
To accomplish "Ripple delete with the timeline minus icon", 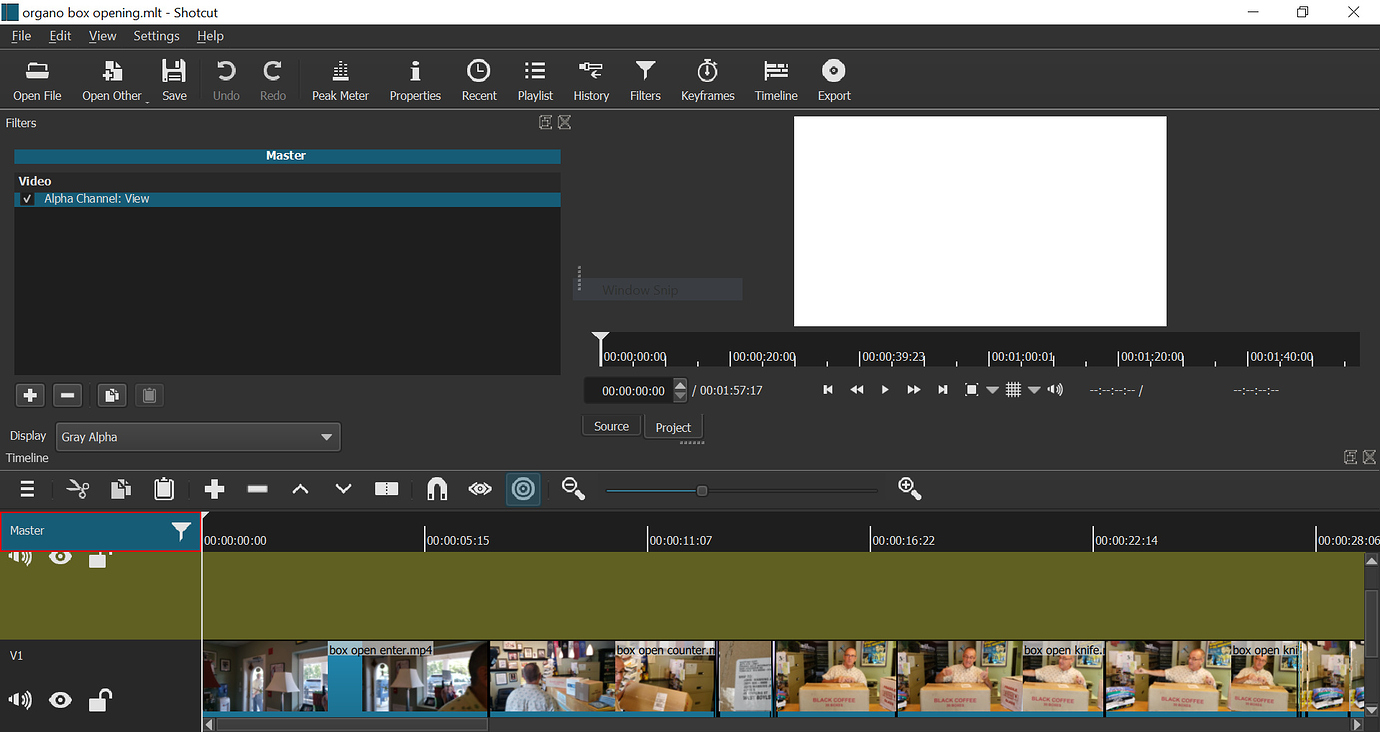I will click(x=257, y=489).
